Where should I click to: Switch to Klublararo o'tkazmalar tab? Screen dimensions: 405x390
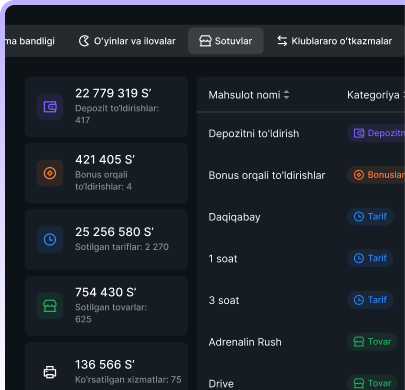pyautogui.click(x=335, y=41)
